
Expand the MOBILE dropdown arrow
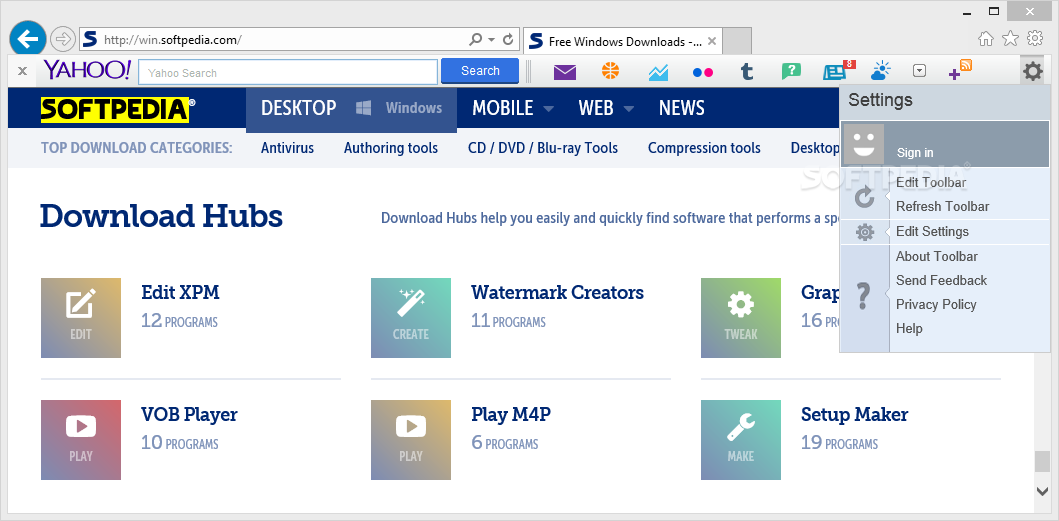coord(548,109)
